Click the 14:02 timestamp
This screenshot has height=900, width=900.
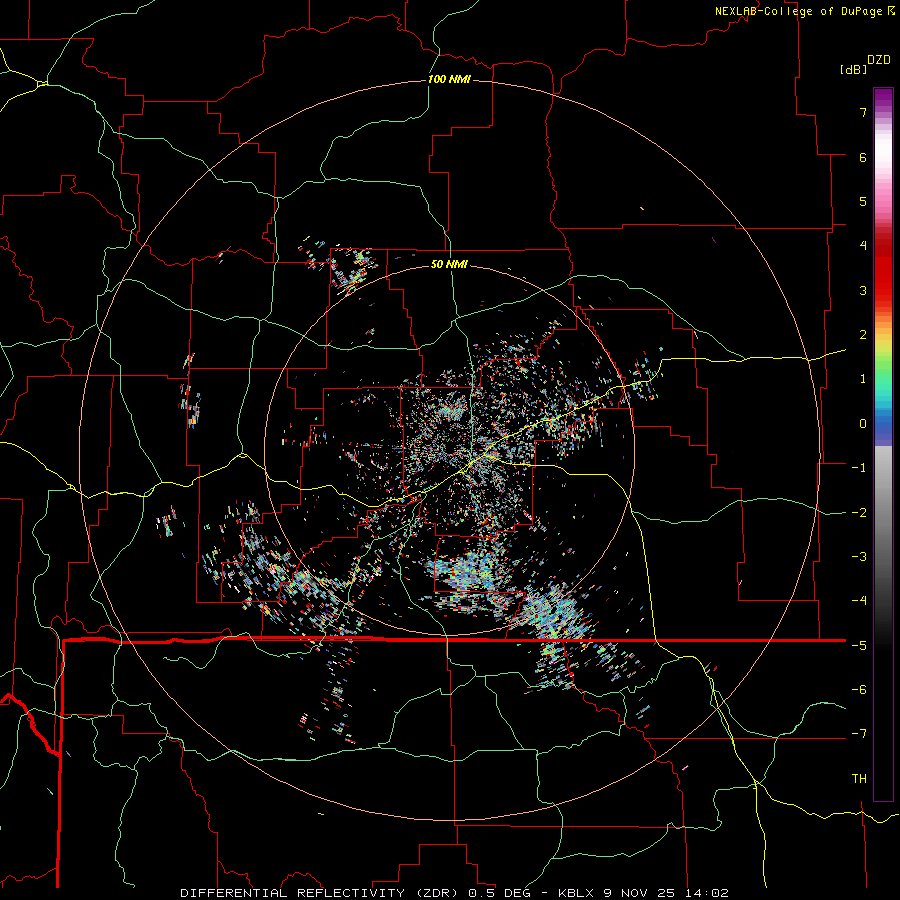point(707,893)
